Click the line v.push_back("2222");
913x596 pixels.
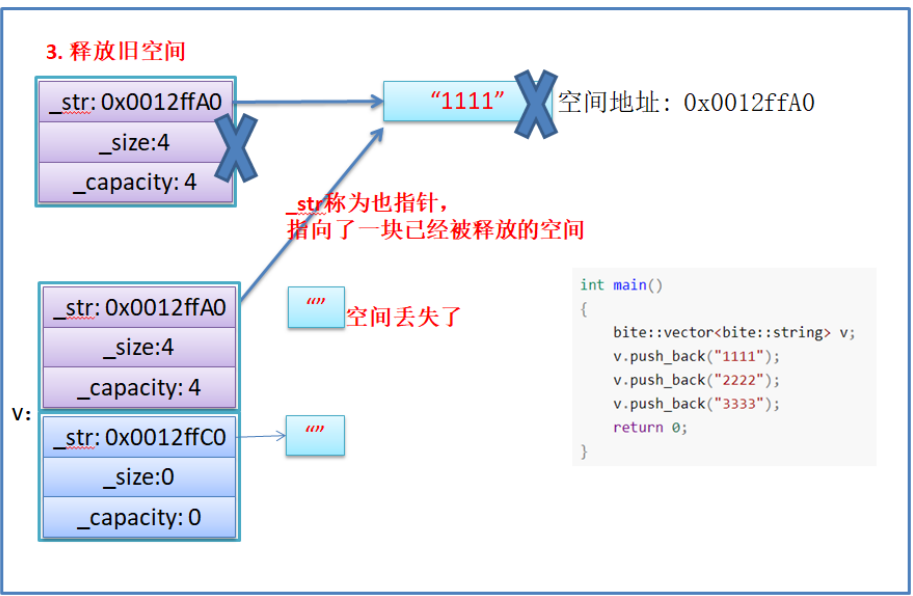pos(696,380)
